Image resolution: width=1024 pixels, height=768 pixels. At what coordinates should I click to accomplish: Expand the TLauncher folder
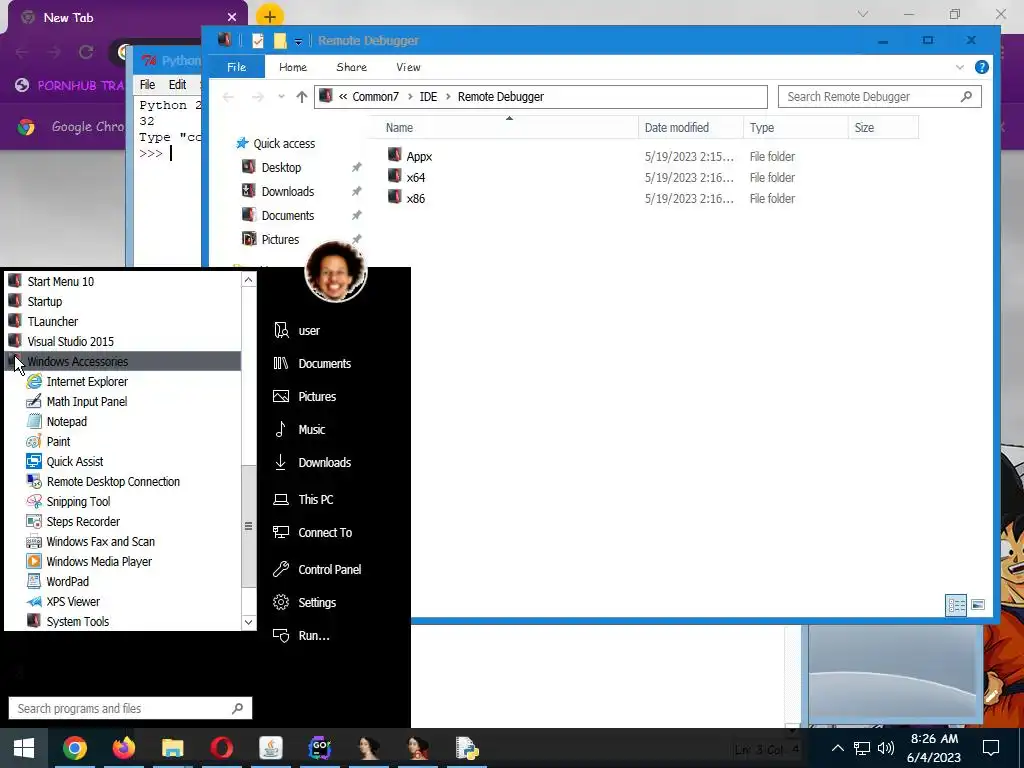[52, 321]
